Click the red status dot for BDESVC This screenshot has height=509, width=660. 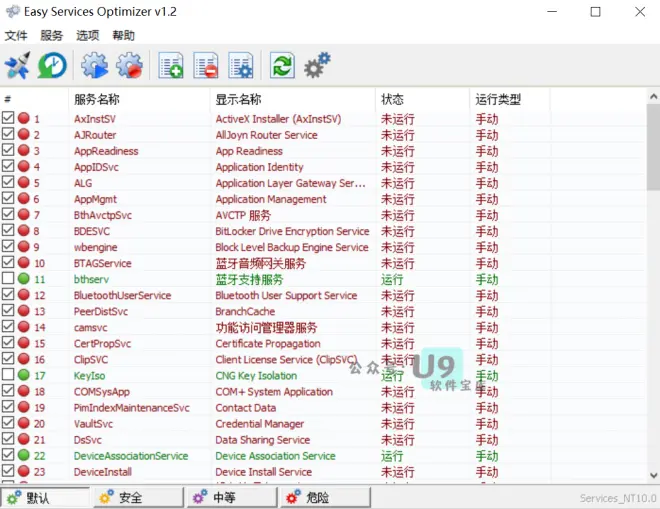click(24, 230)
